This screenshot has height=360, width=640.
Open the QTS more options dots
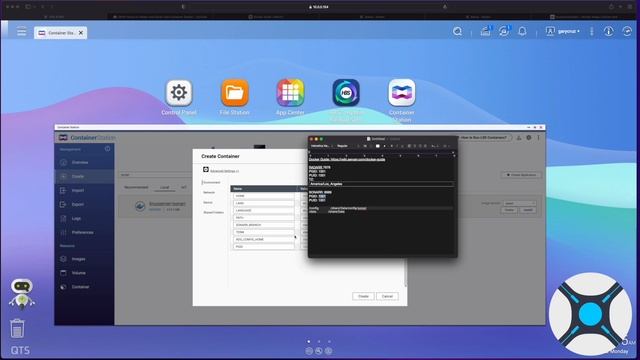[591, 31]
